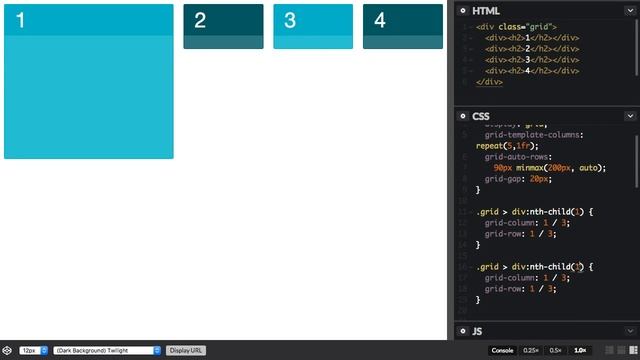This screenshot has height=360, width=640.
Task: Set preview zoom to 0.25x
Action: point(531,350)
